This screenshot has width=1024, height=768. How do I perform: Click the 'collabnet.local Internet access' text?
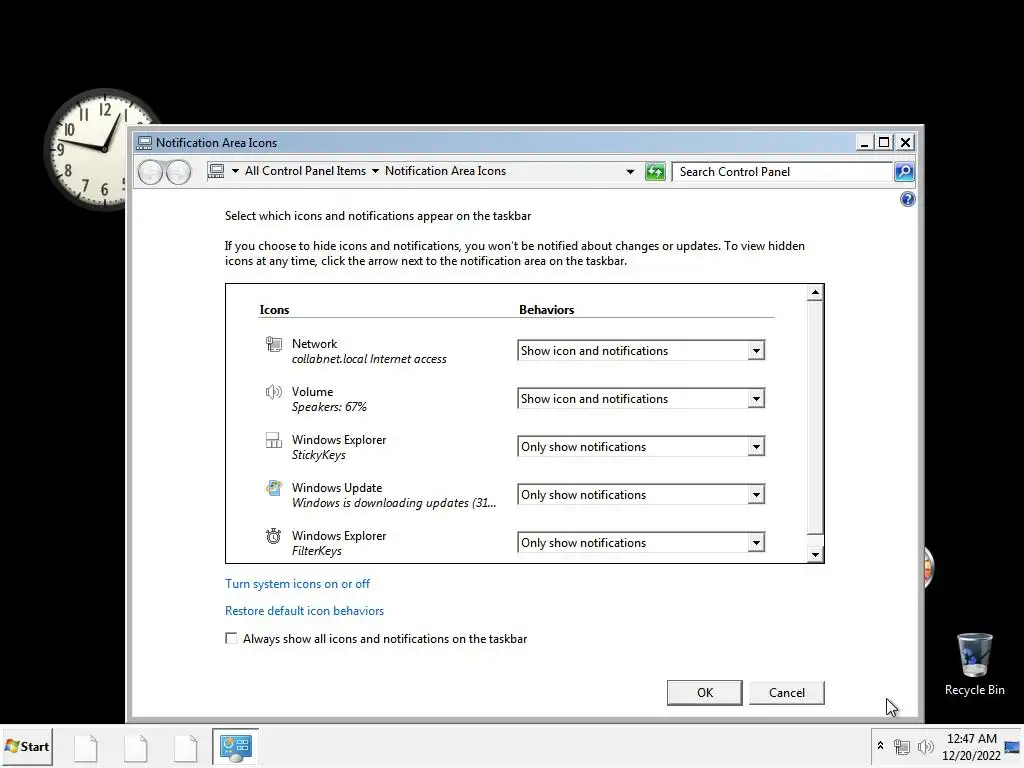click(369, 359)
